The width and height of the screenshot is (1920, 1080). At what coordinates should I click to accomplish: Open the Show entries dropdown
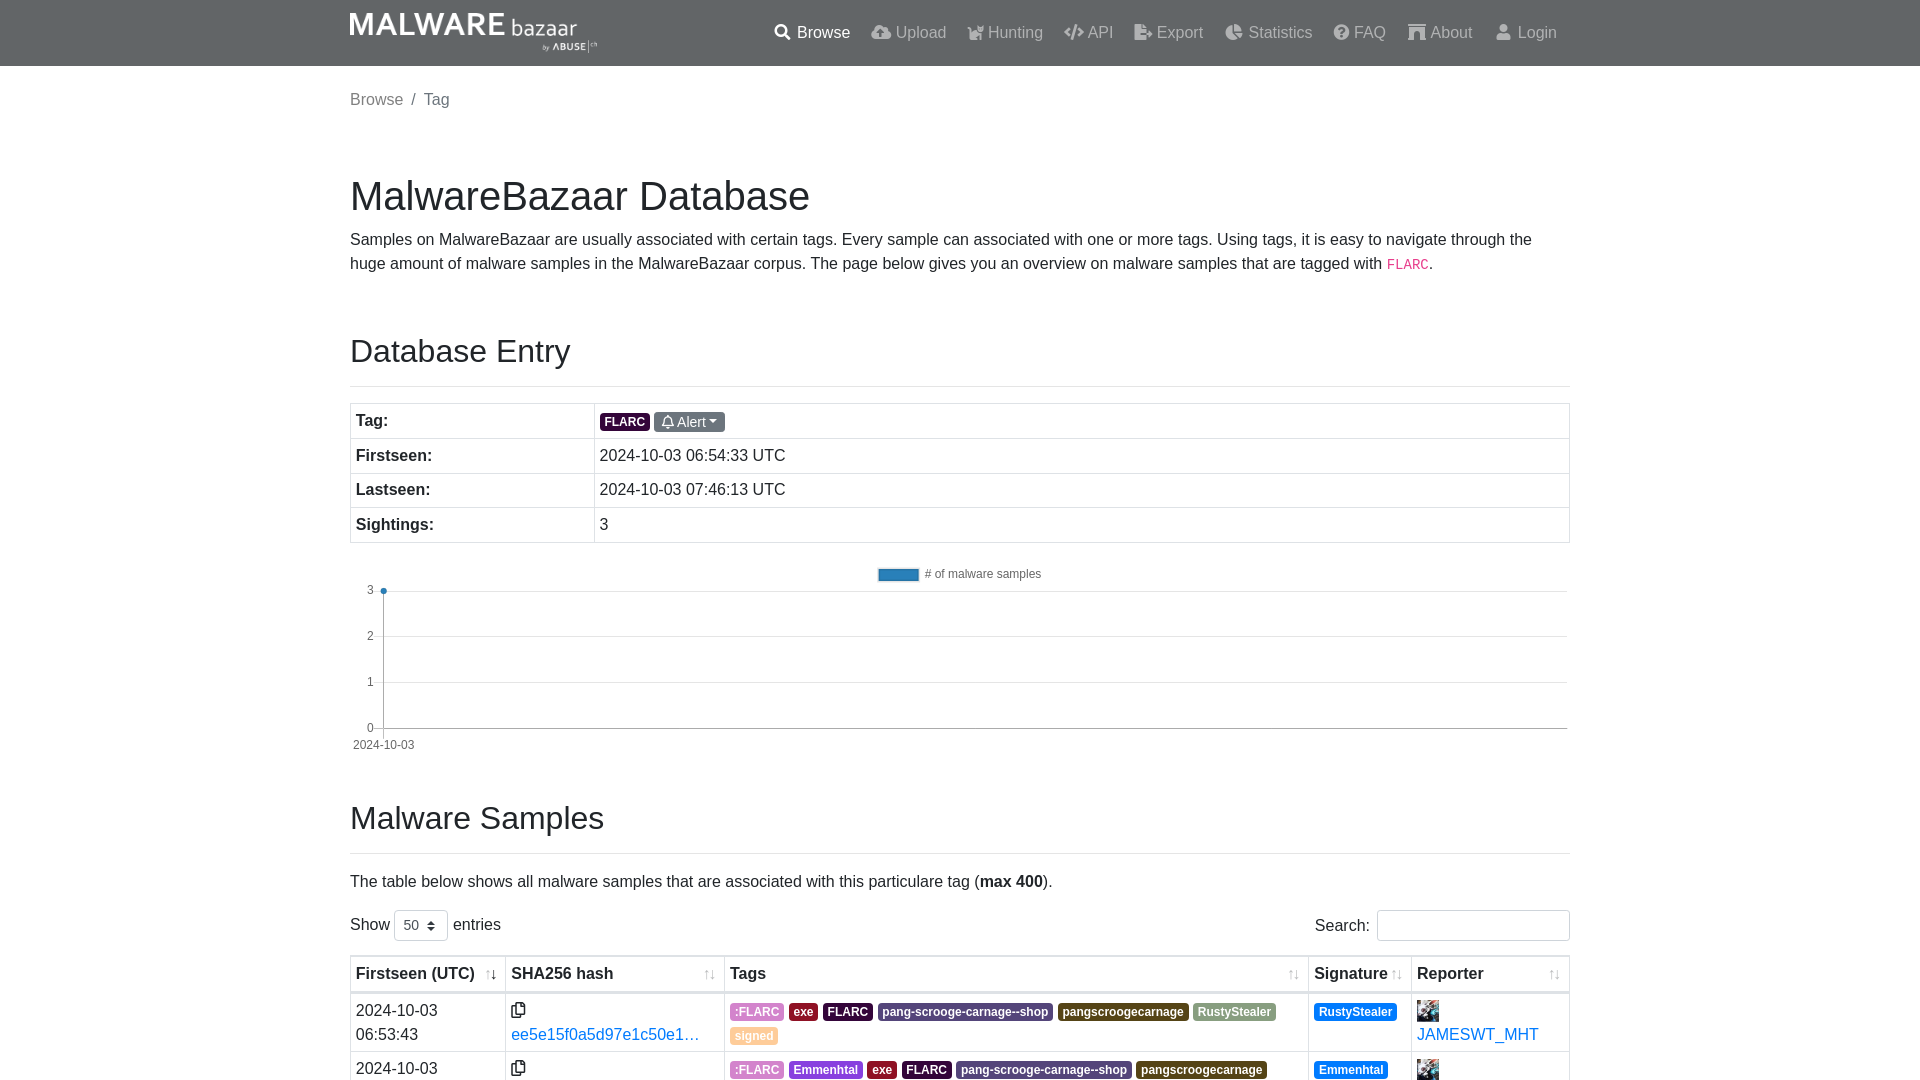click(x=421, y=926)
